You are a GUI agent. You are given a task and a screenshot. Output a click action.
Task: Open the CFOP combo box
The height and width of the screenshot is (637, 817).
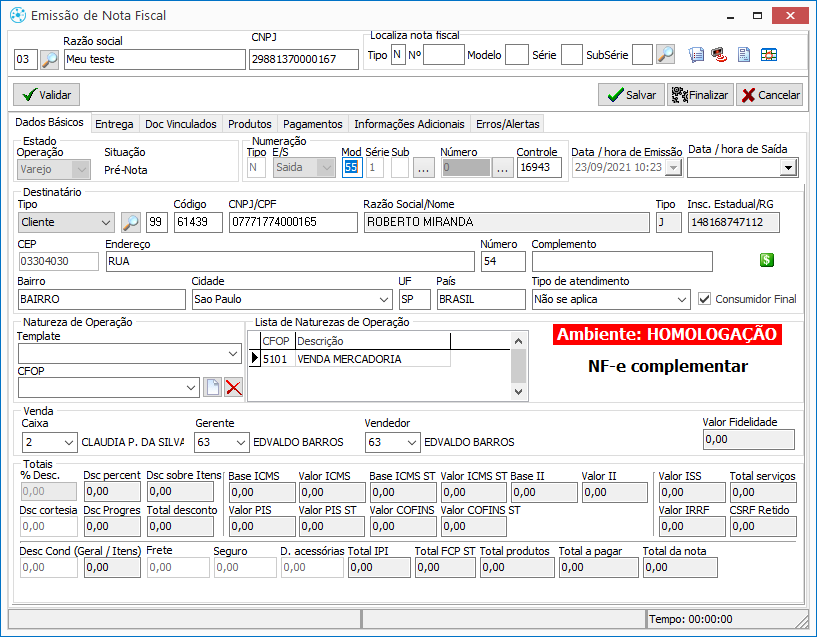(x=109, y=388)
